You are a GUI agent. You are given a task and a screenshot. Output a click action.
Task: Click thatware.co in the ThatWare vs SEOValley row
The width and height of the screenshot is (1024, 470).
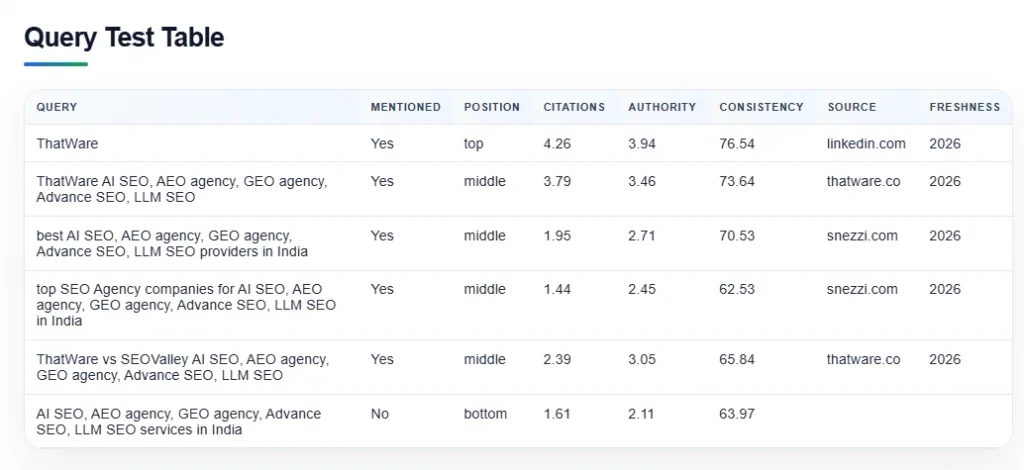(x=864, y=360)
